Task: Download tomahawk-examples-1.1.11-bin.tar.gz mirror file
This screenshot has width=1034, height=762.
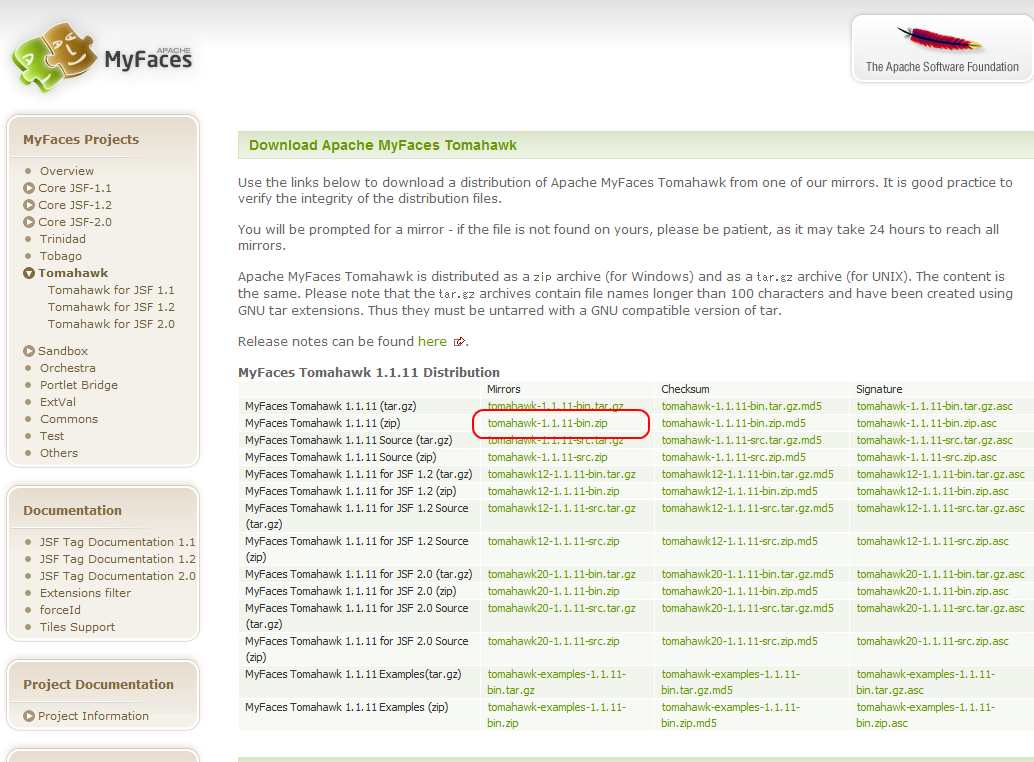Action: (557, 682)
